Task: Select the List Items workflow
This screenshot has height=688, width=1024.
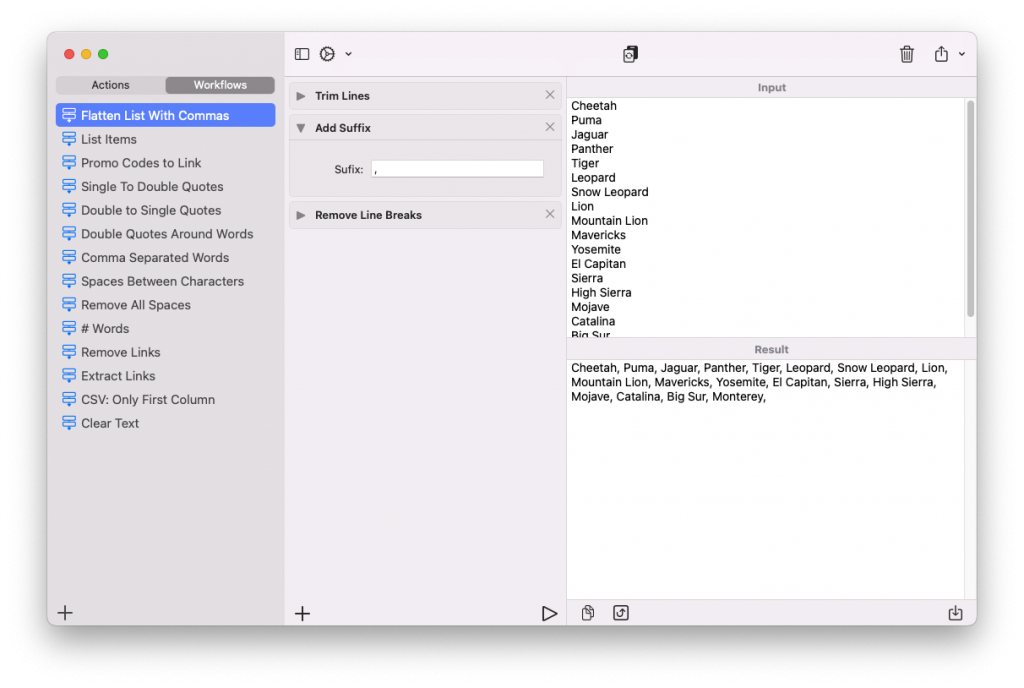Action: point(165,139)
